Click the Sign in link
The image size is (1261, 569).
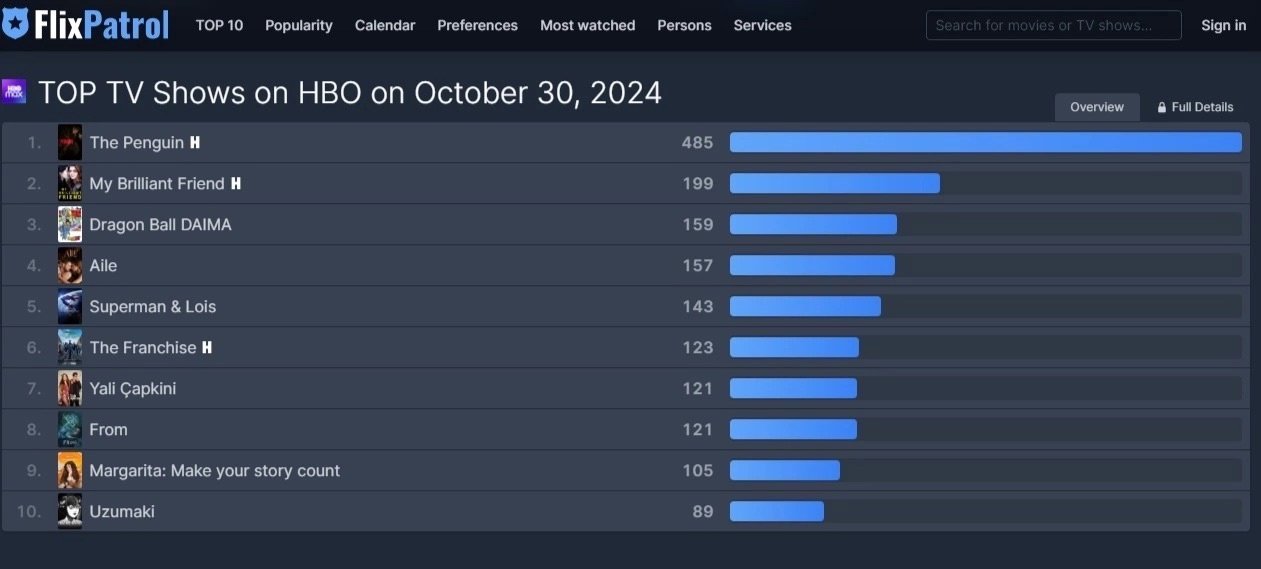pos(1223,25)
